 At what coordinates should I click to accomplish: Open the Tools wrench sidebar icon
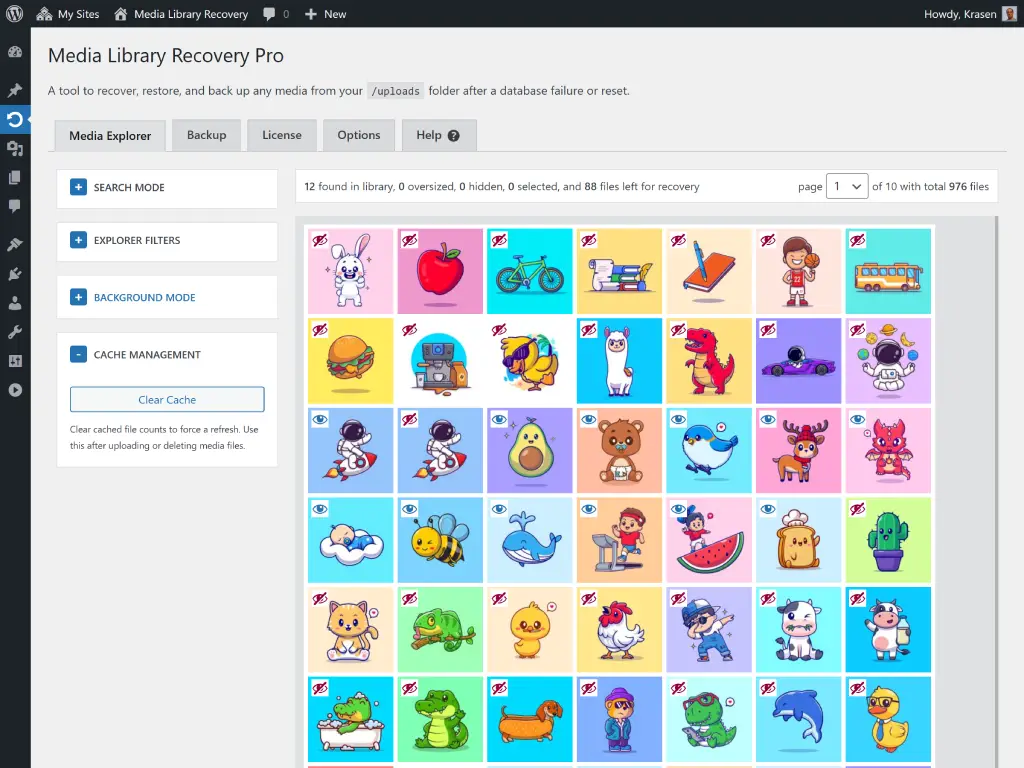coord(17,333)
